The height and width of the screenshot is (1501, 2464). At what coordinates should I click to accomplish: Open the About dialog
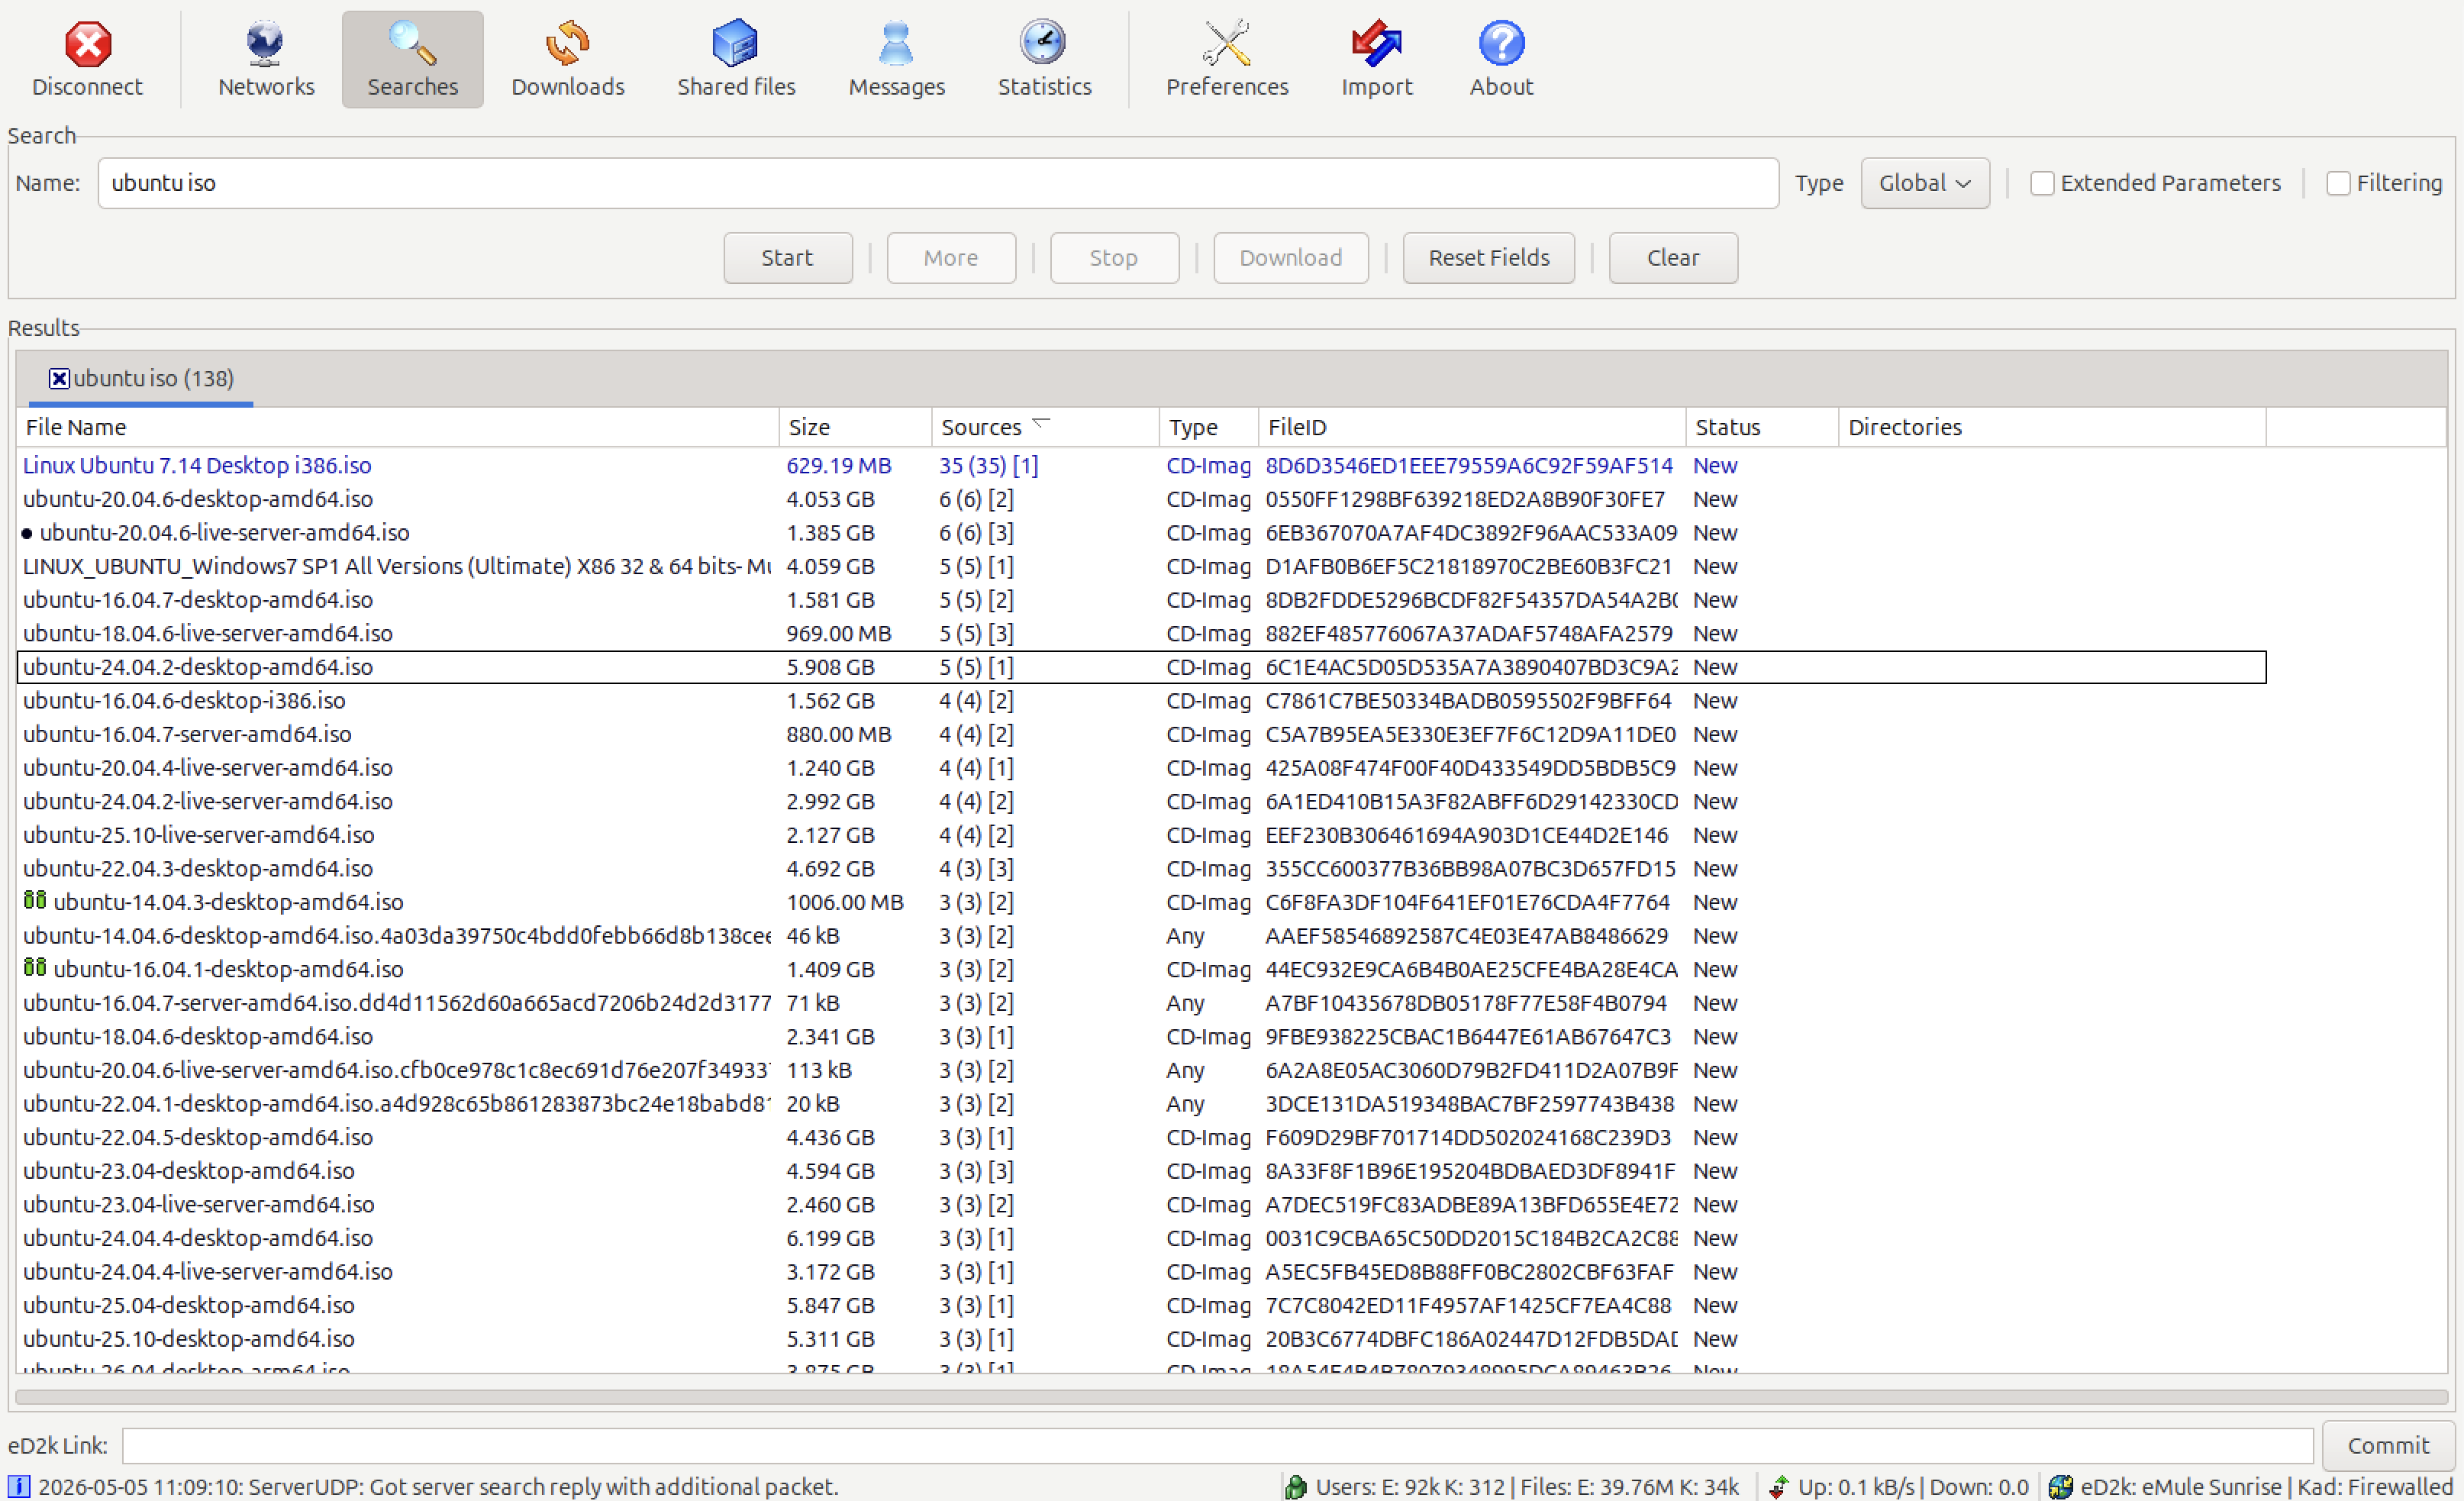point(1501,59)
